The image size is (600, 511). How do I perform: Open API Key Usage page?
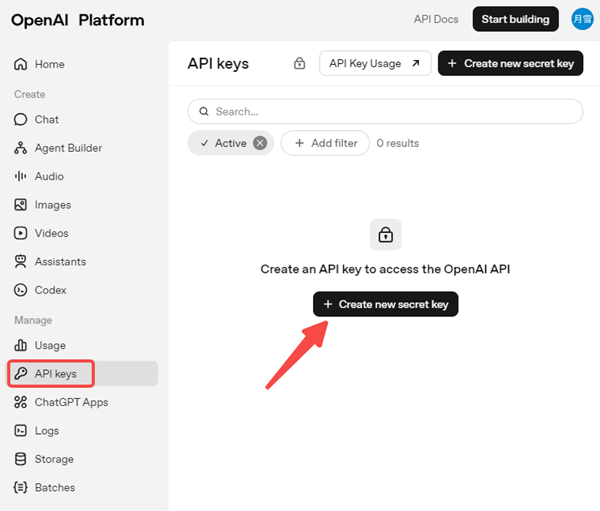(375, 63)
